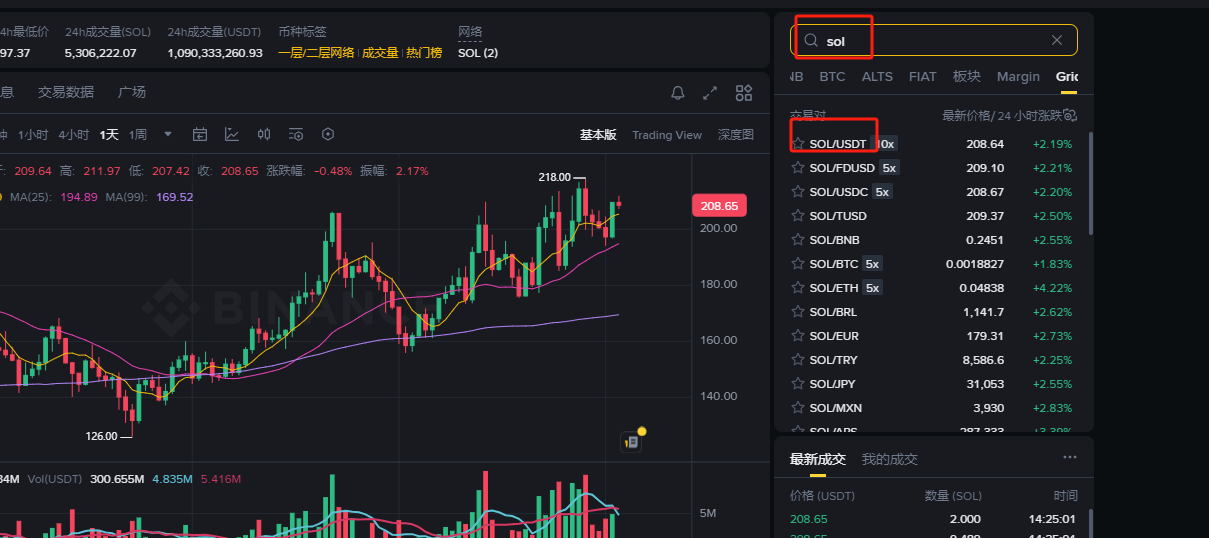Image resolution: width=1209 pixels, height=538 pixels.
Task: Open yellow-dot notes icon on chart
Action: coord(632,440)
